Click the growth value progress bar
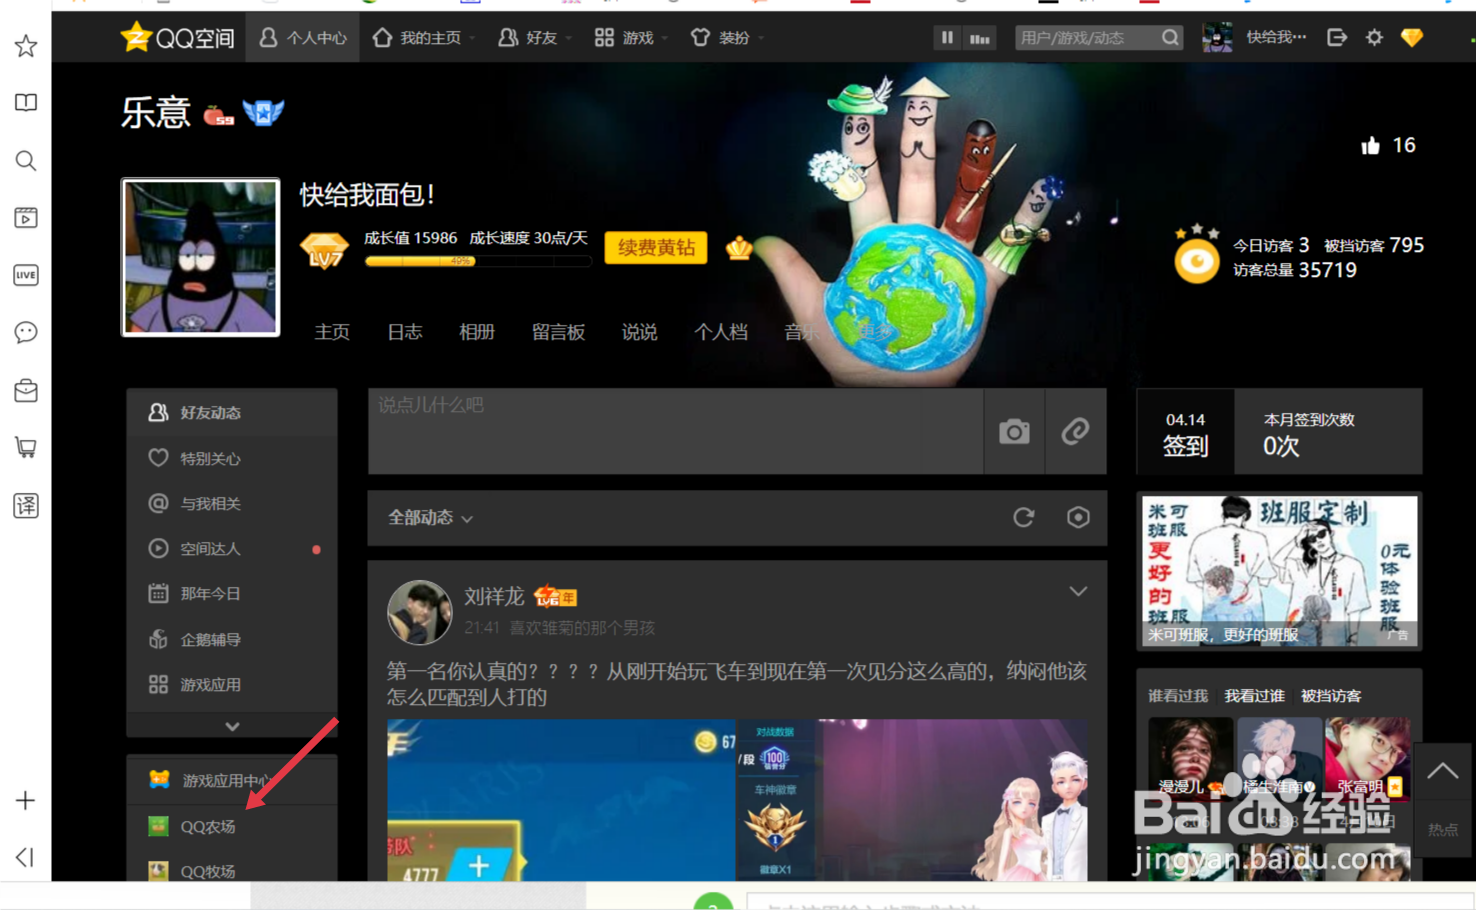The height and width of the screenshot is (910, 1476). pyautogui.click(x=478, y=261)
